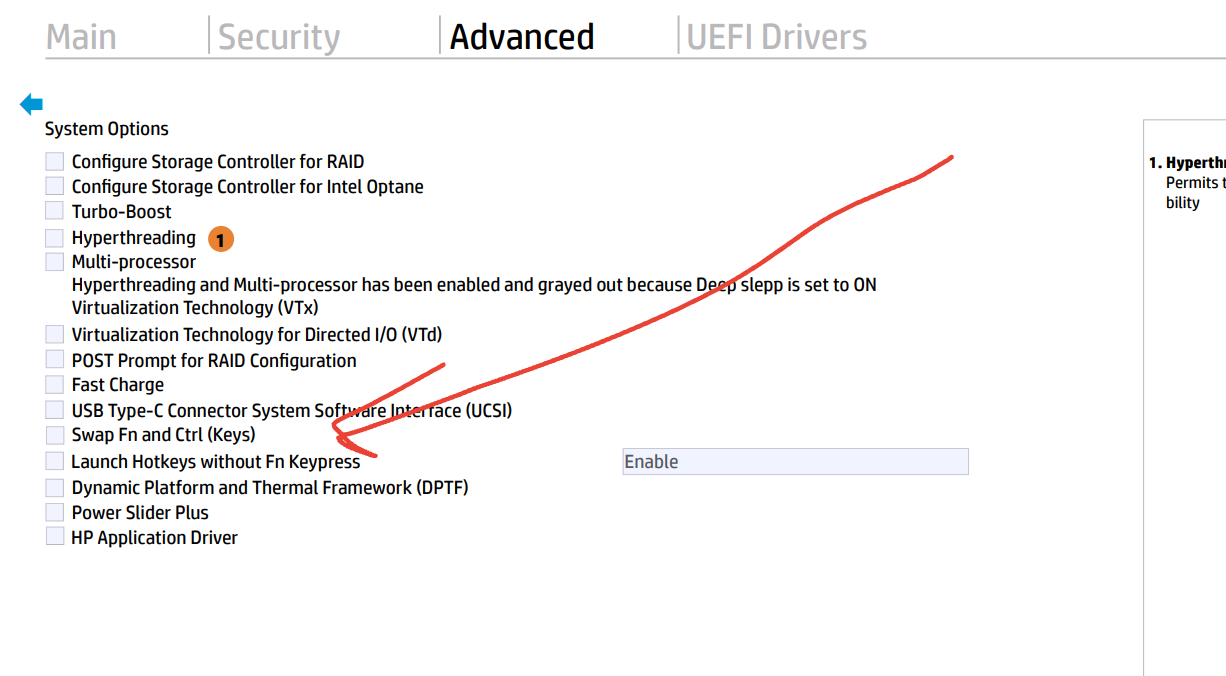Image resolution: width=1226 pixels, height=676 pixels.
Task: Click the blue back arrow icon
Action: 32,103
